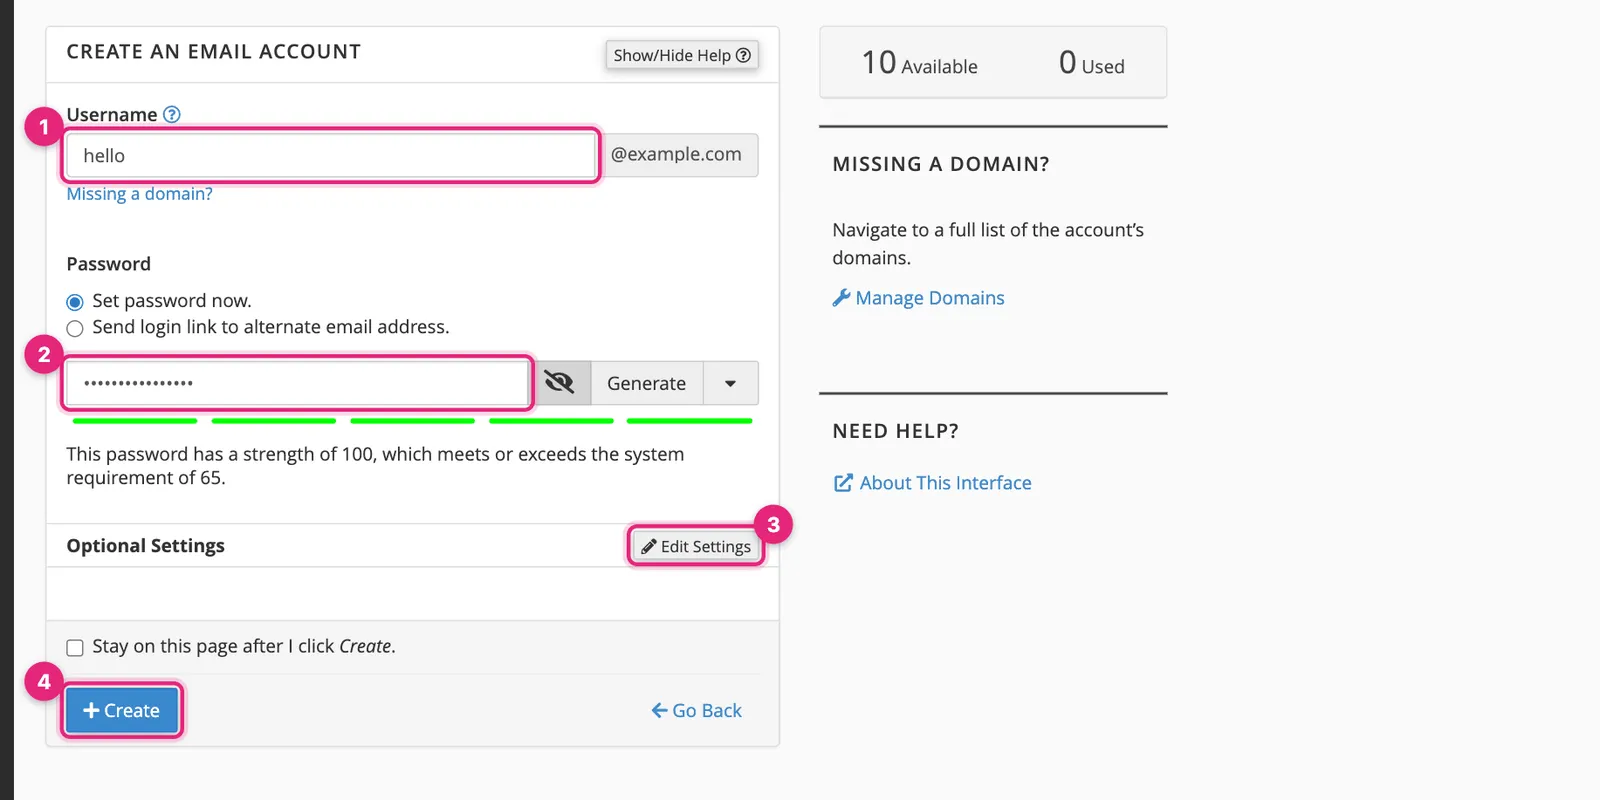Click the Generate password button

(x=647, y=383)
